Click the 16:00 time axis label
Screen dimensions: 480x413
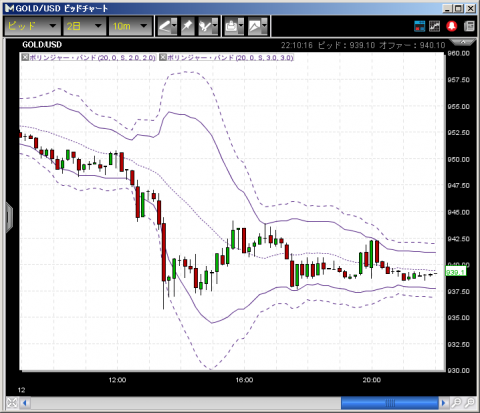pos(244,380)
